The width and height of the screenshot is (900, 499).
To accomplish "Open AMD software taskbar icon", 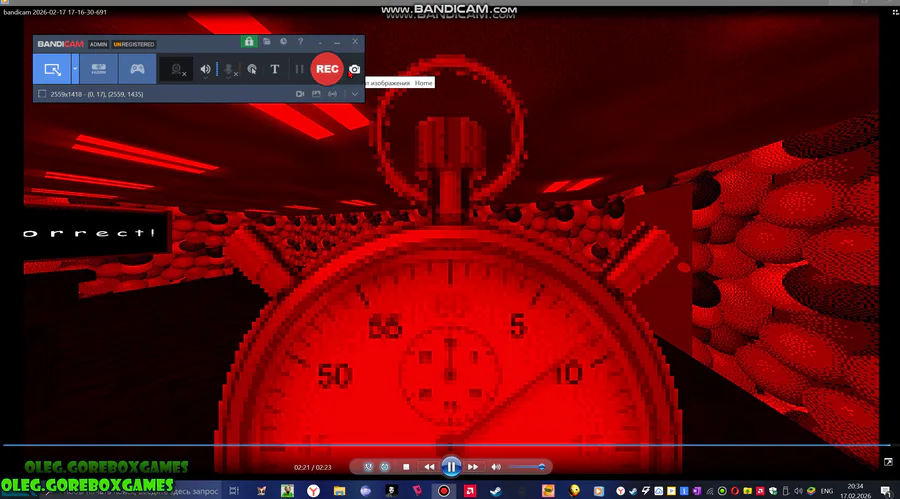I will coord(470,491).
